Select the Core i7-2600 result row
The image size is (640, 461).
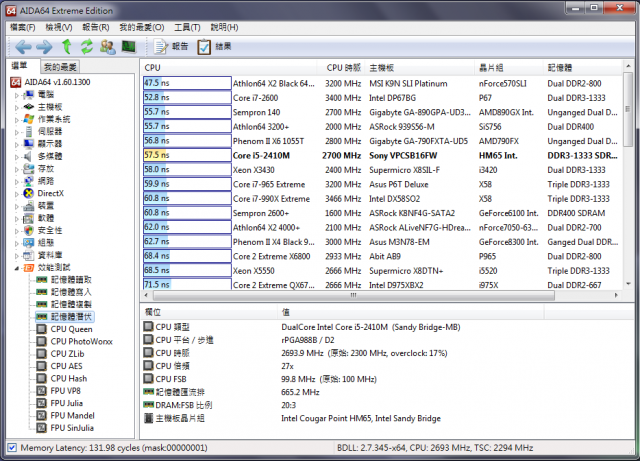(x=382, y=98)
